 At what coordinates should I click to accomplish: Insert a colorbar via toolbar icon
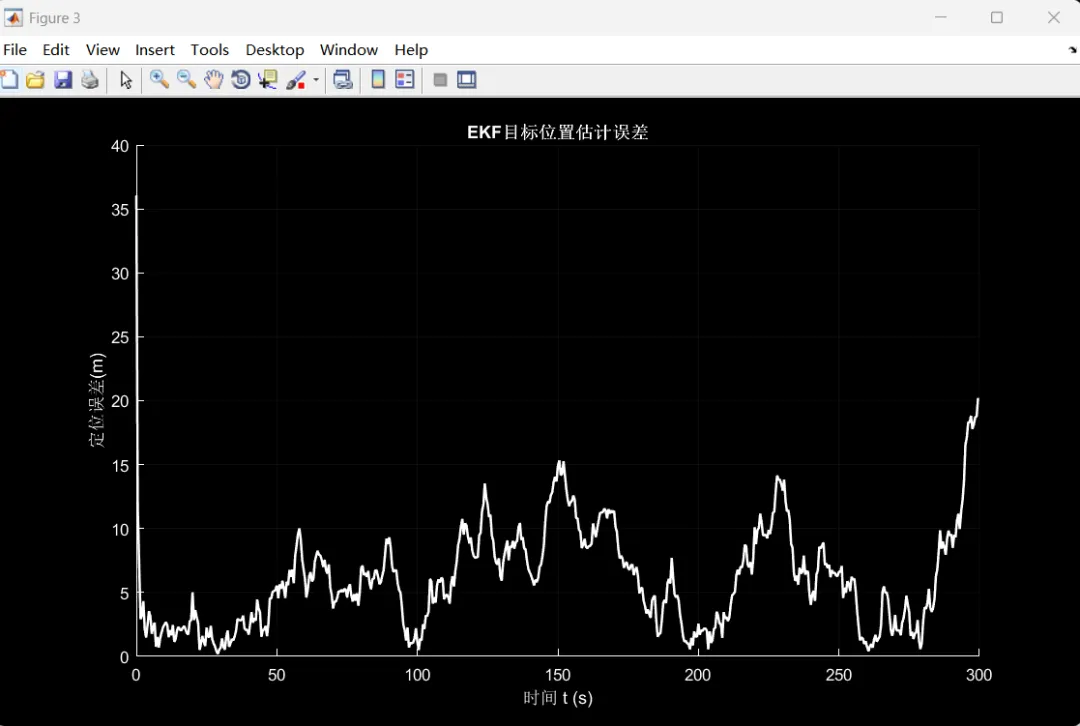coord(377,80)
